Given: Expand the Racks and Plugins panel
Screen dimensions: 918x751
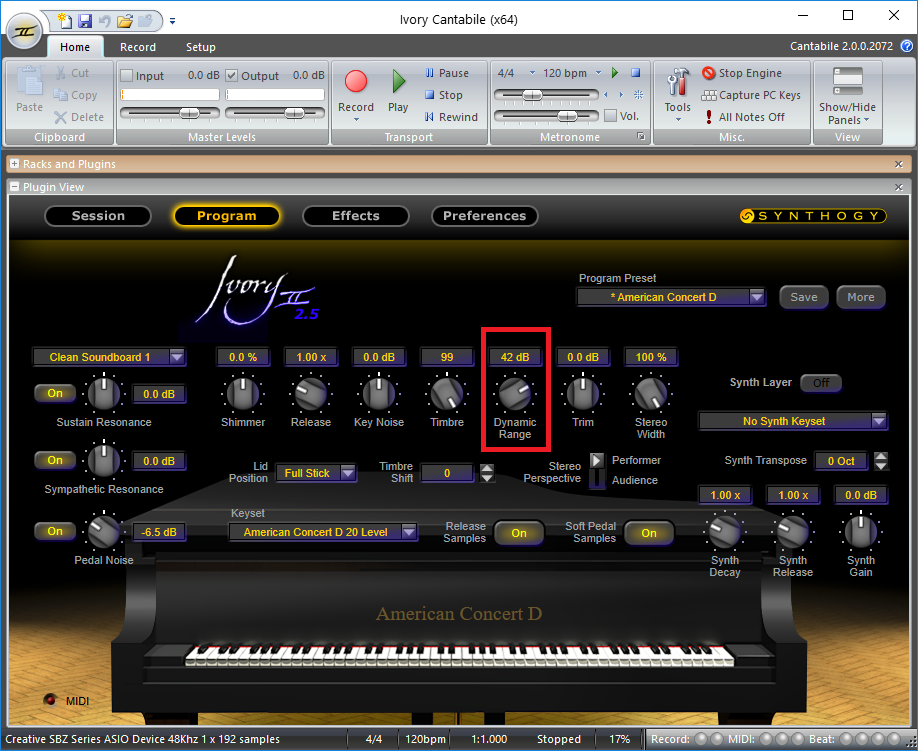Looking at the screenshot, I should tap(14, 164).
